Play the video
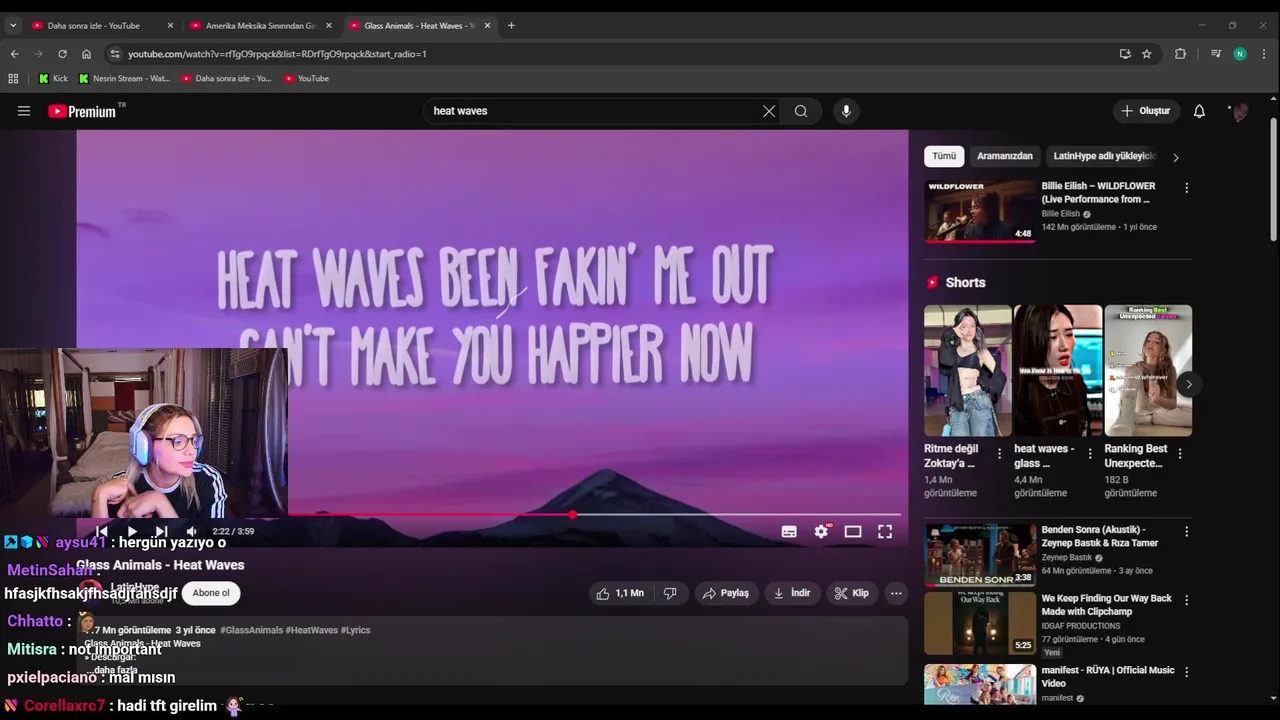 [131, 532]
